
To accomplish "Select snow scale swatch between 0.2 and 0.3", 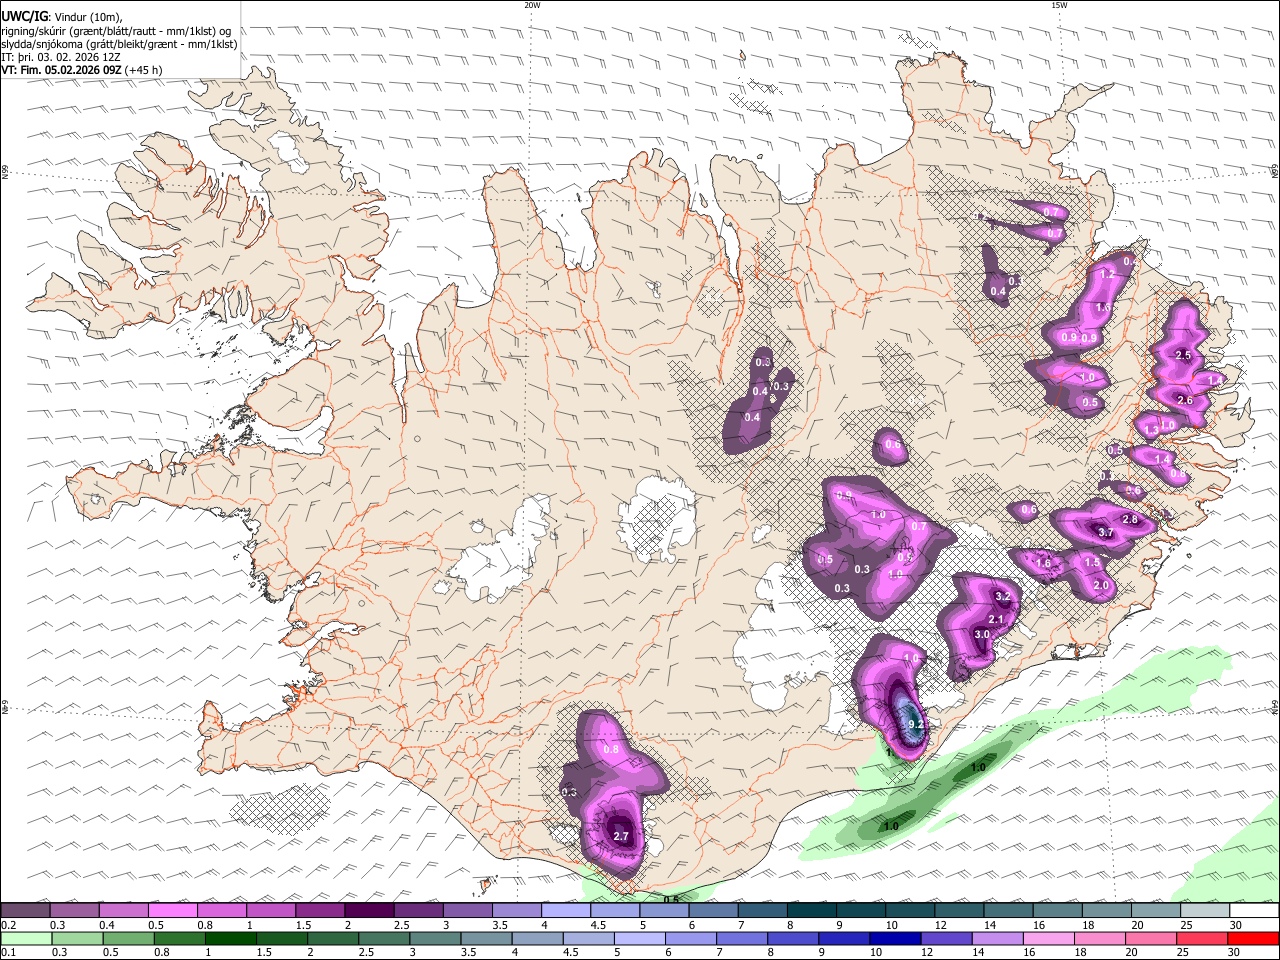I will point(25,911).
